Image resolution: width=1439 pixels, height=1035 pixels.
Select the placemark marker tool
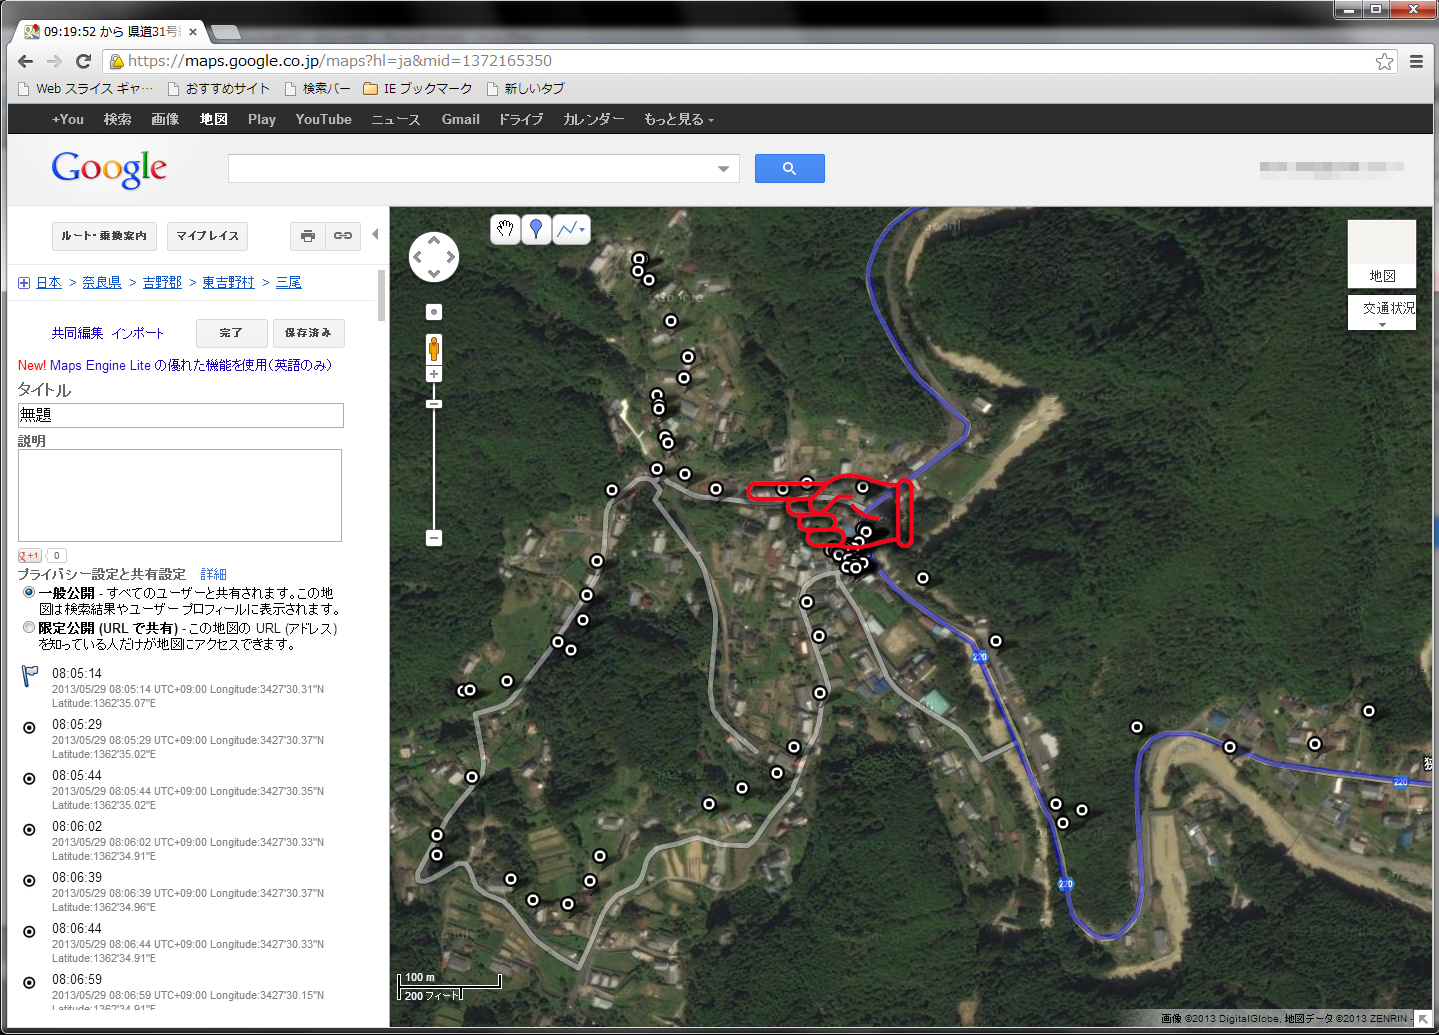(536, 229)
